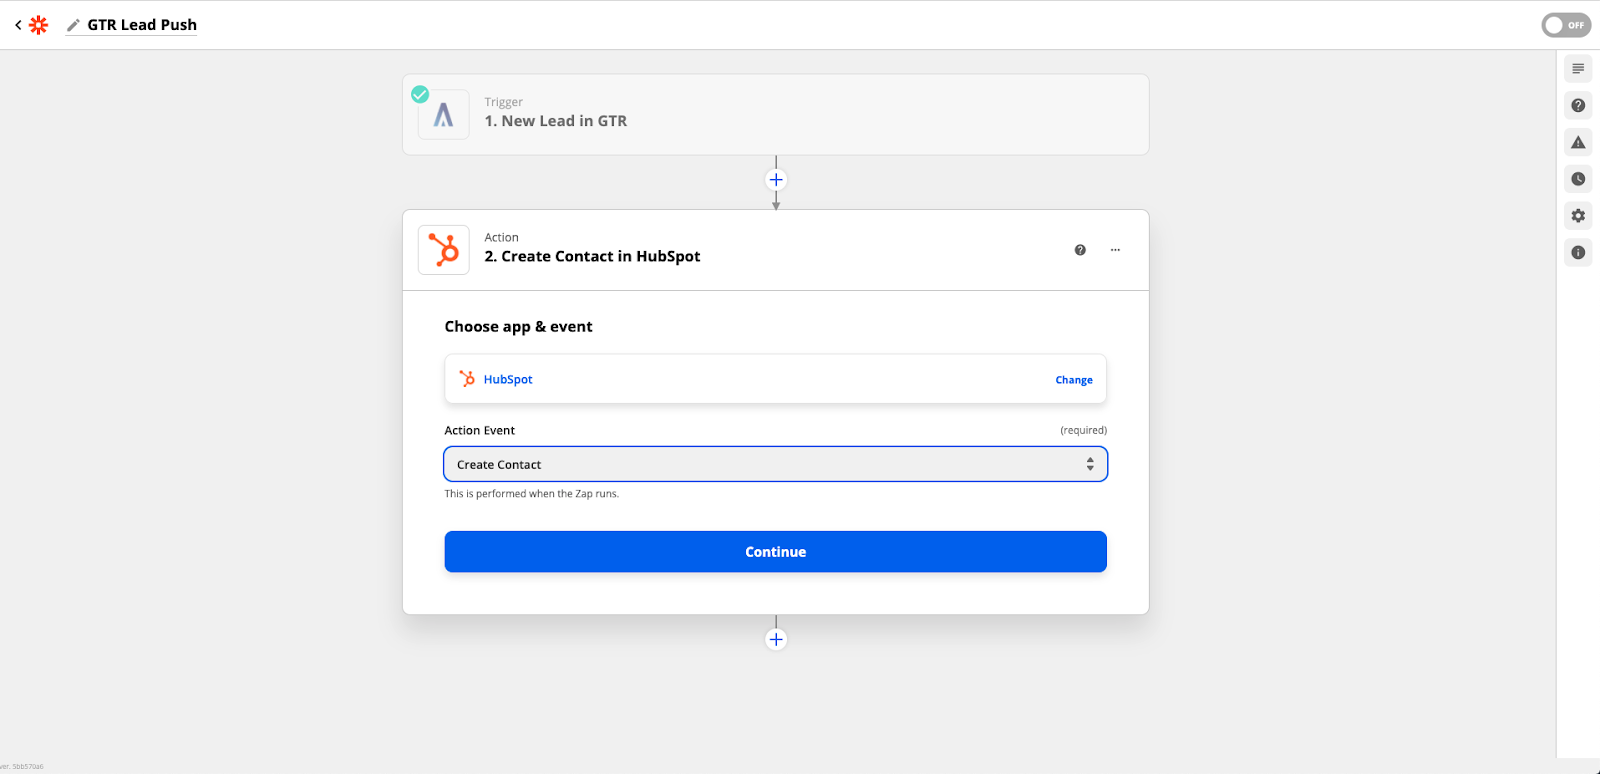View warnings triangle icon in sidebar
Image resolution: width=1600 pixels, height=774 pixels.
[1578, 142]
